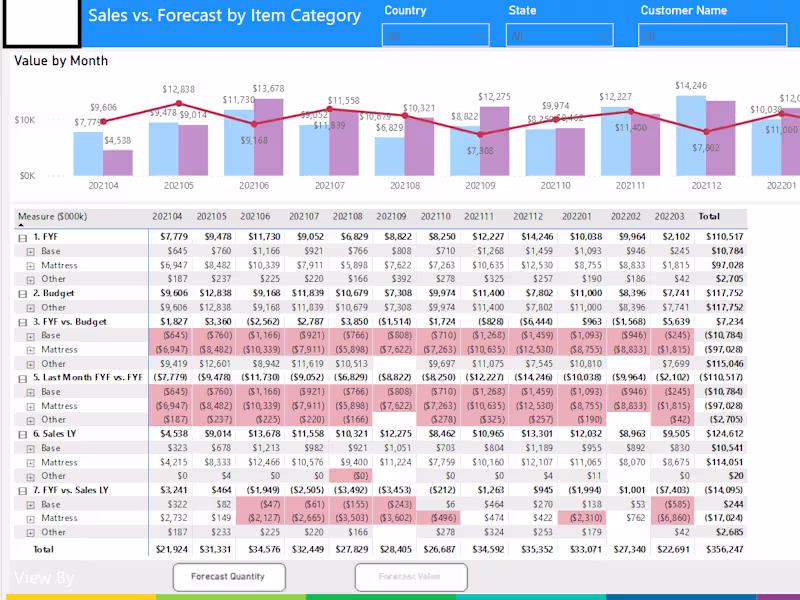Open the Country dropdown filter
This screenshot has width=800, height=600.
[435, 36]
